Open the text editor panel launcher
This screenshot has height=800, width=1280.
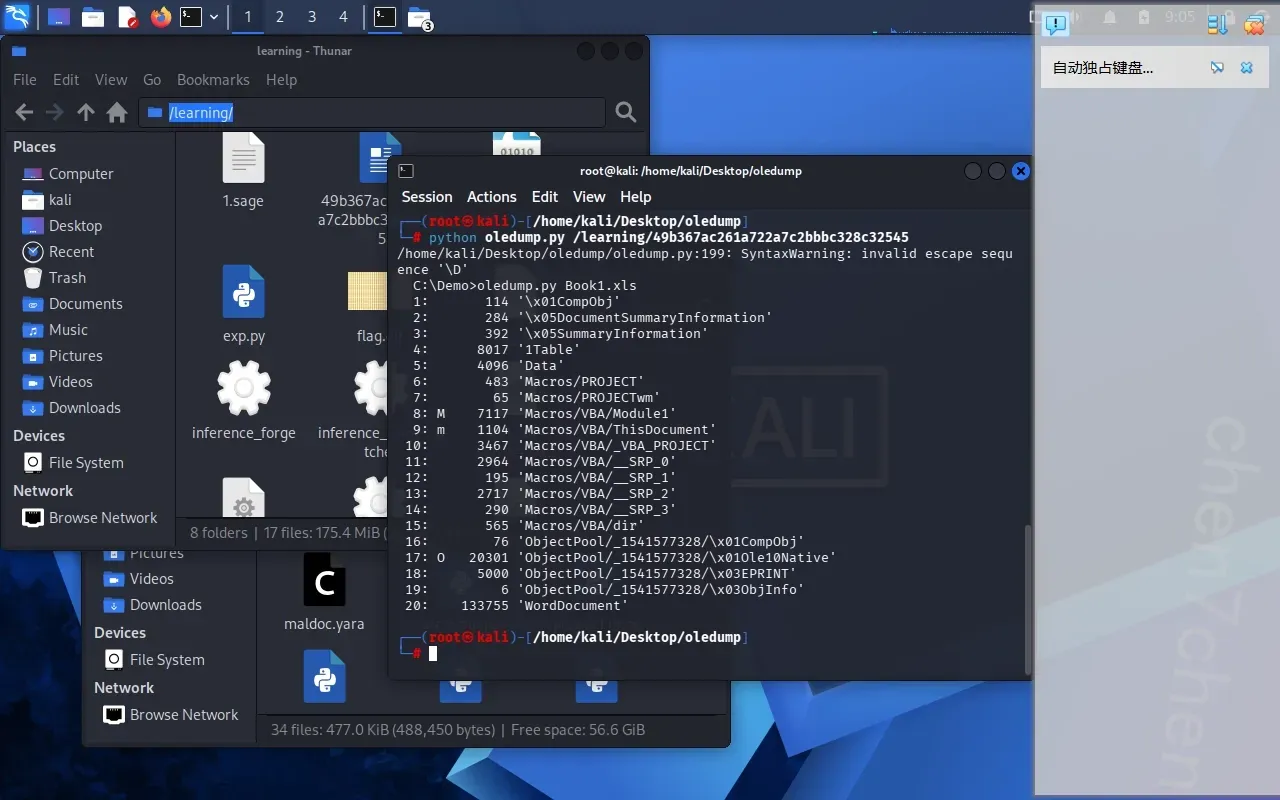pos(127,17)
